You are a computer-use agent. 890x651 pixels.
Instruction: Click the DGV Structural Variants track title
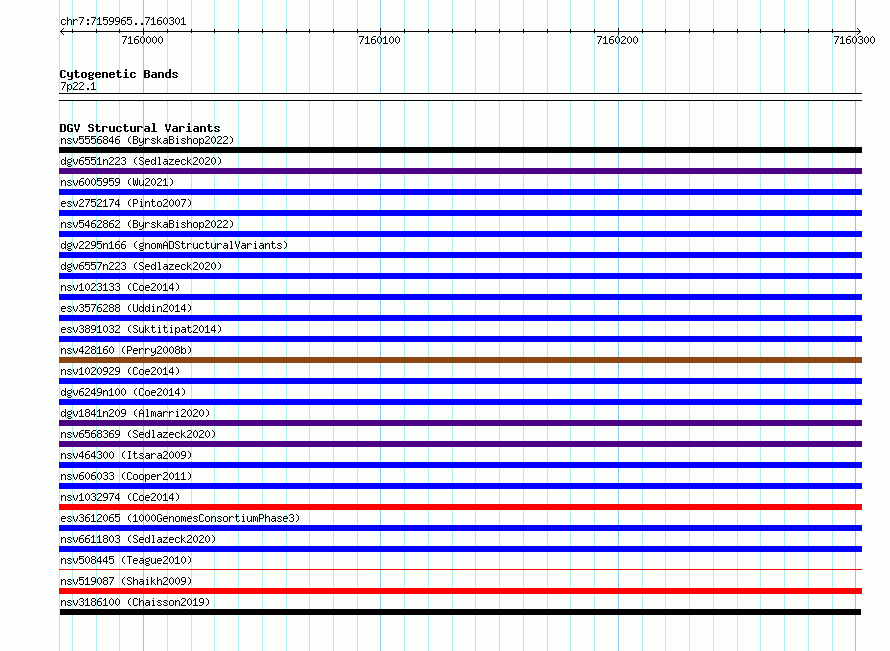tap(140, 128)
